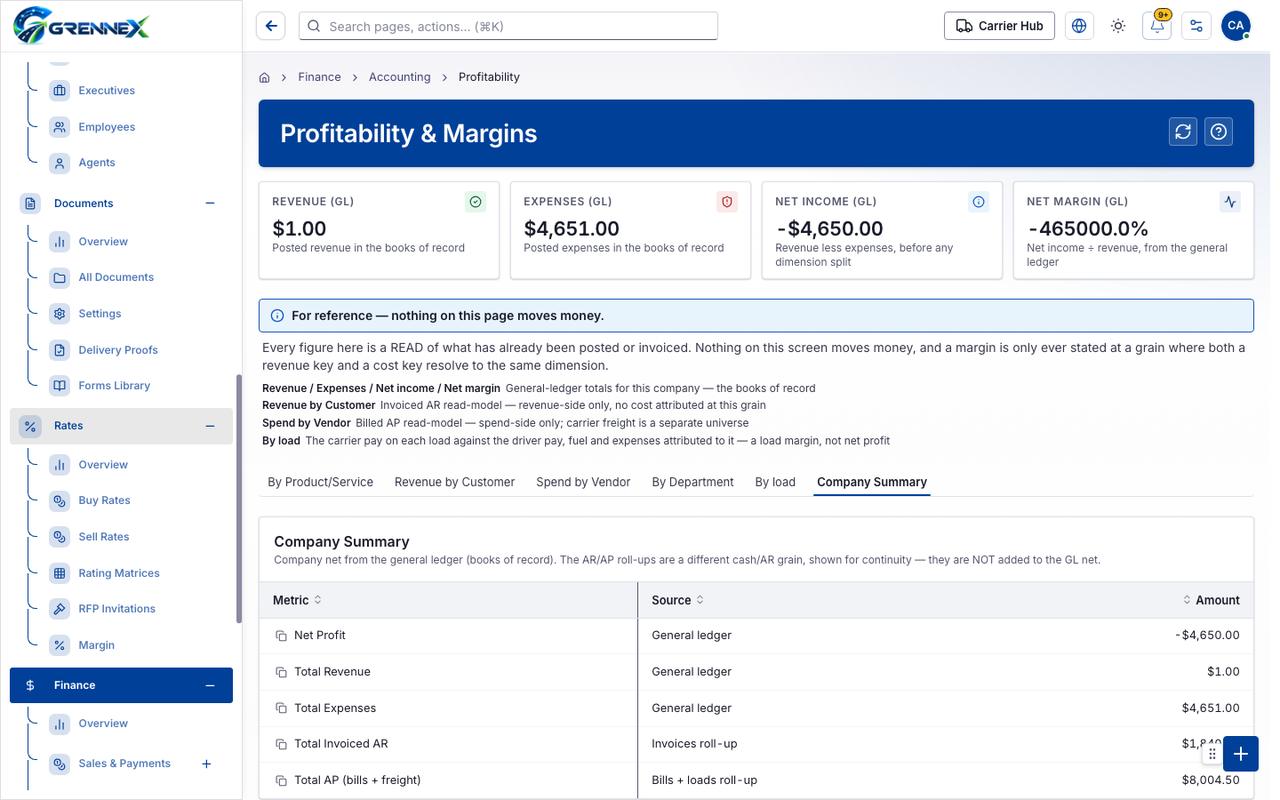Image resolution: width=1280 pixels, height=800 pixels.
Task: Open Delivery Proofs in the sidebar
Action: pos(118,350)
